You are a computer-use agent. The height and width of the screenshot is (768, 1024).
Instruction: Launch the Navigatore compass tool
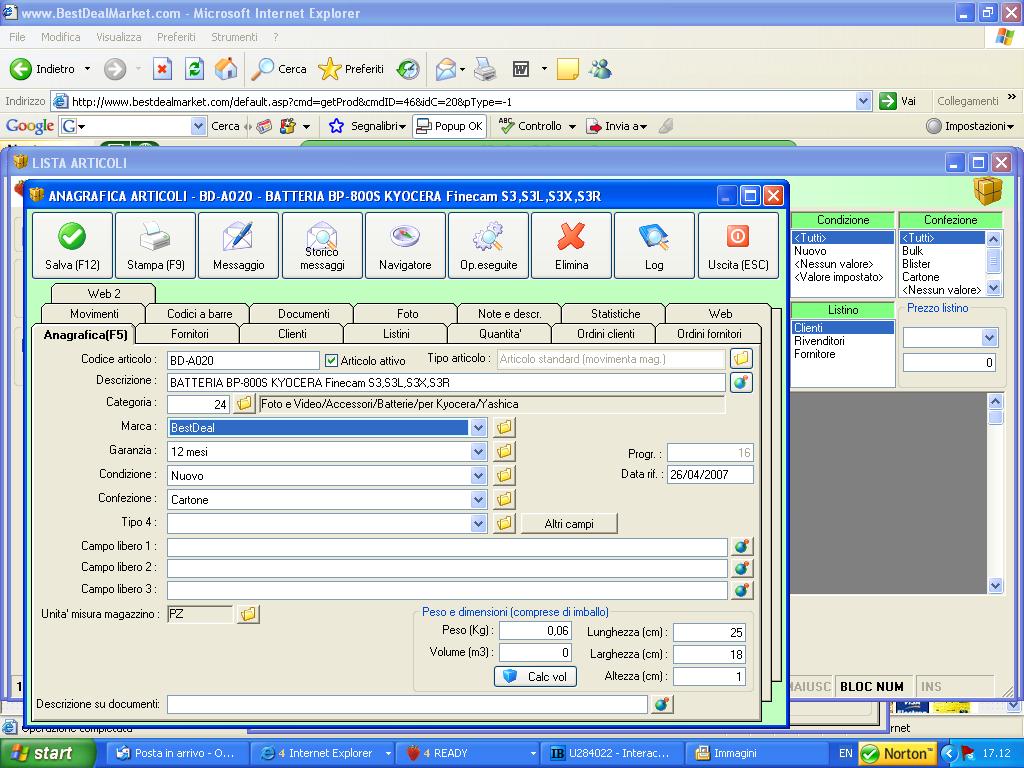(x=405, y=245)
